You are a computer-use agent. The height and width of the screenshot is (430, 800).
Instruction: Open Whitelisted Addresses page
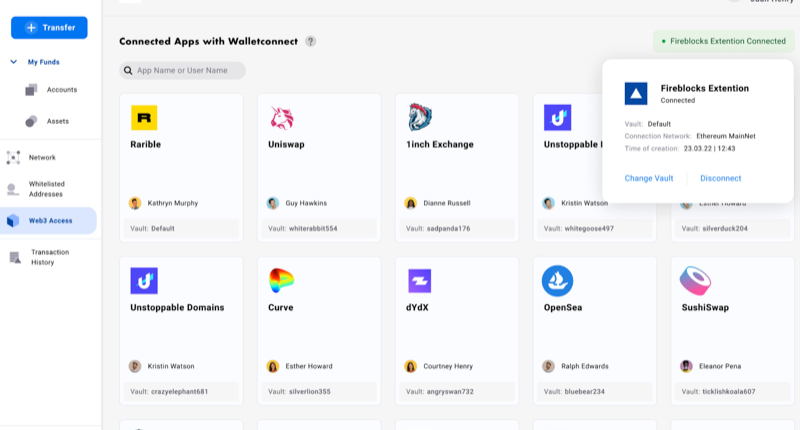tap(46, 189)
